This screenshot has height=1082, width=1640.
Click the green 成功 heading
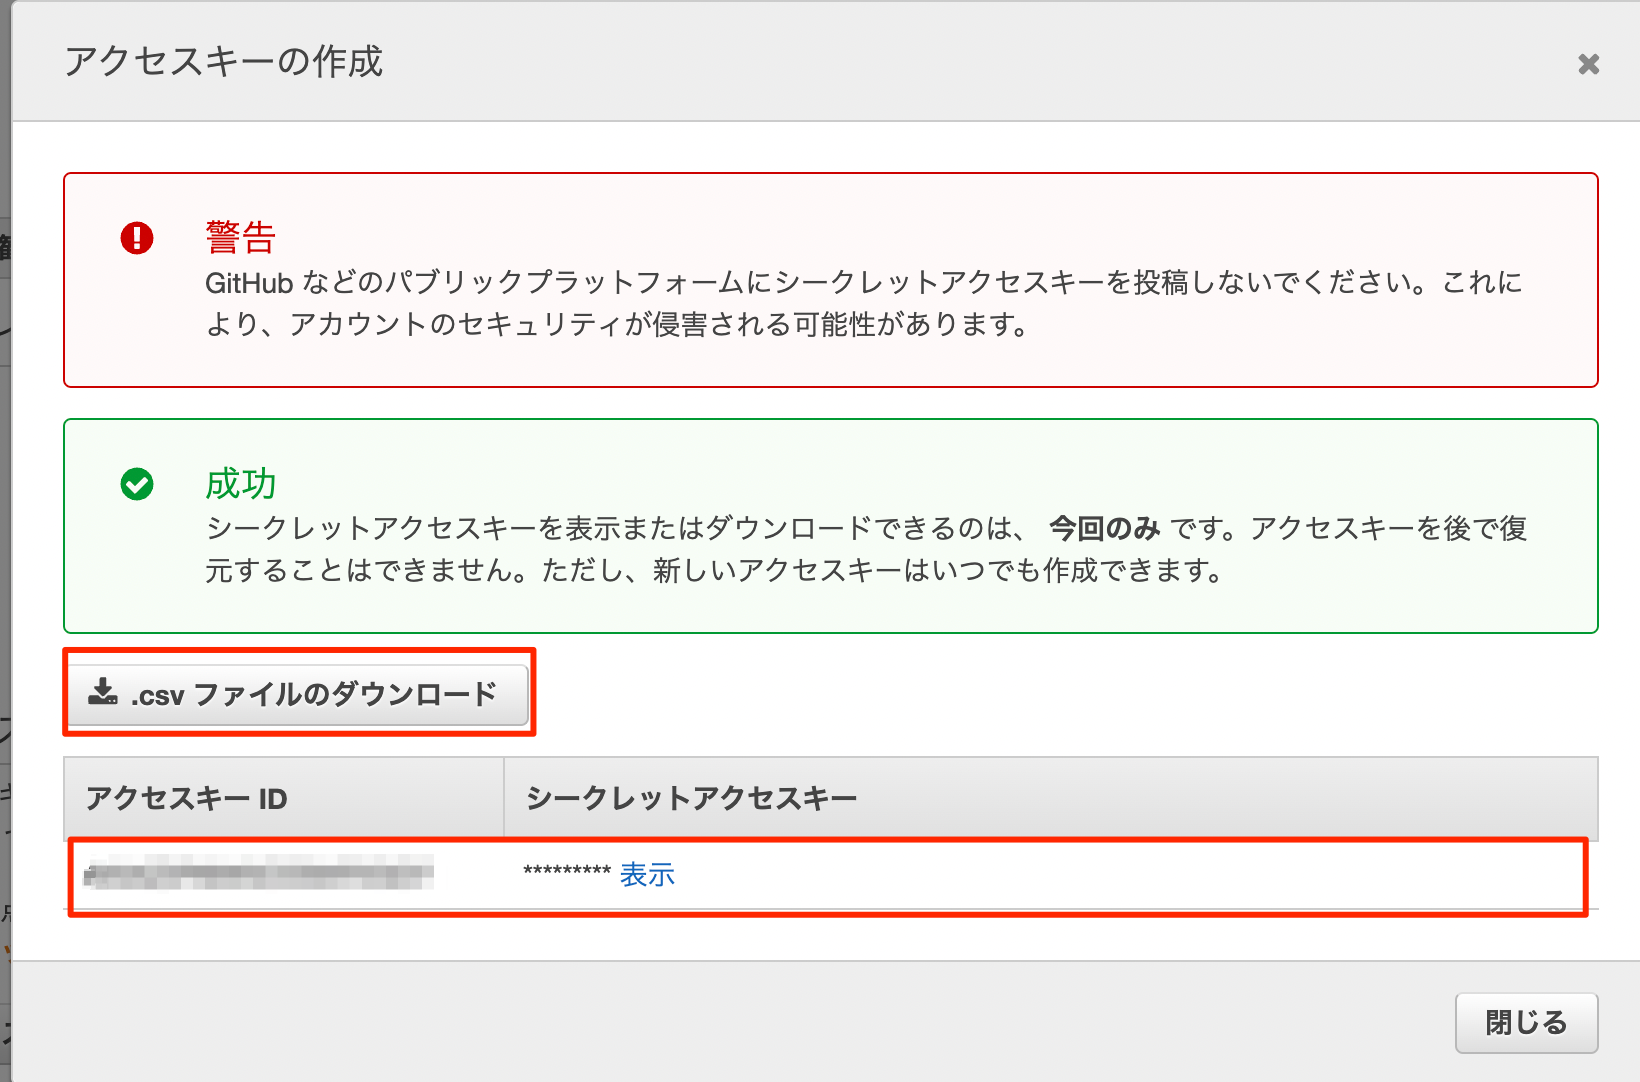pos(240,484)
